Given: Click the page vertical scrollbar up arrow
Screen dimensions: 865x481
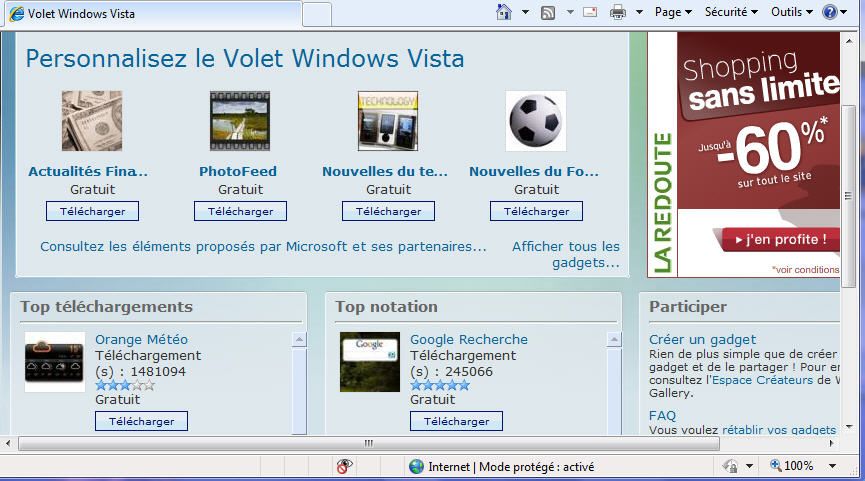Looking at the screenshot, I should point(848,41).
